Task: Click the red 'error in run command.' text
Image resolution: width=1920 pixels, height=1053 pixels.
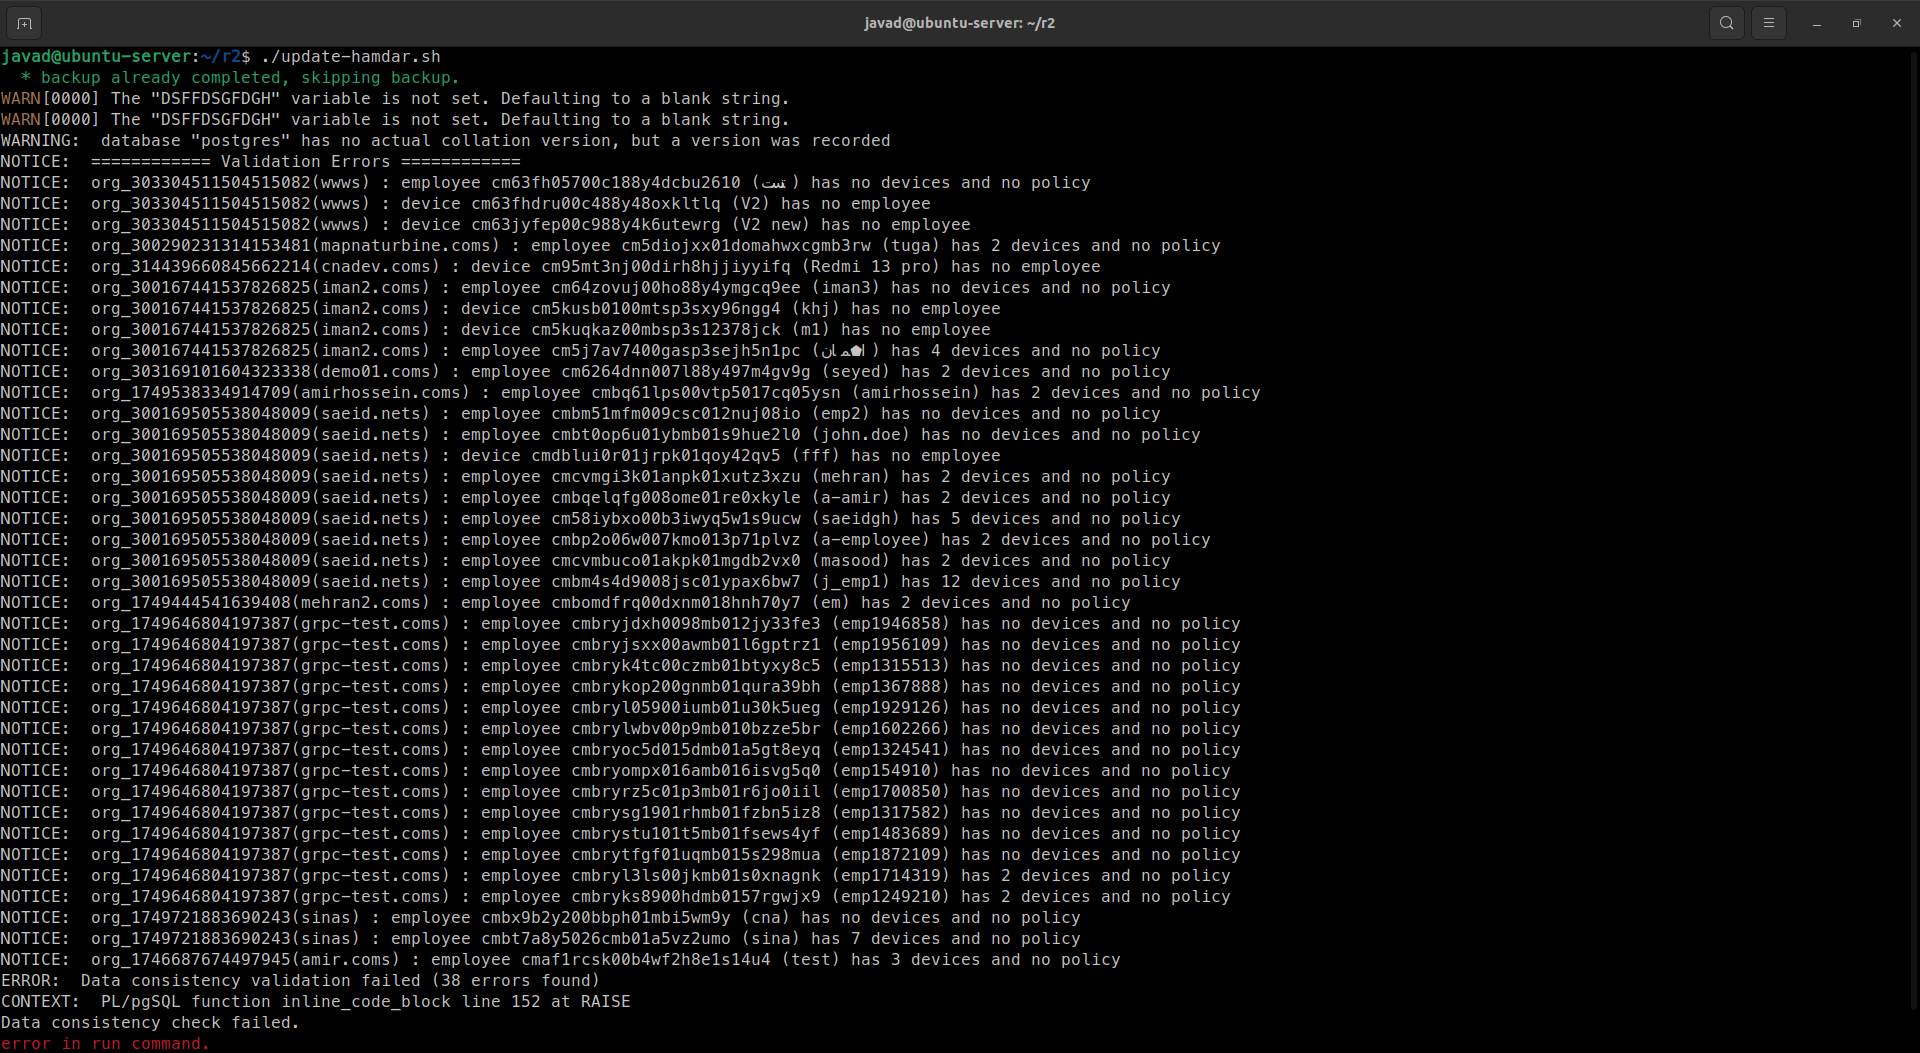Action: click(x=105, y=1043)
